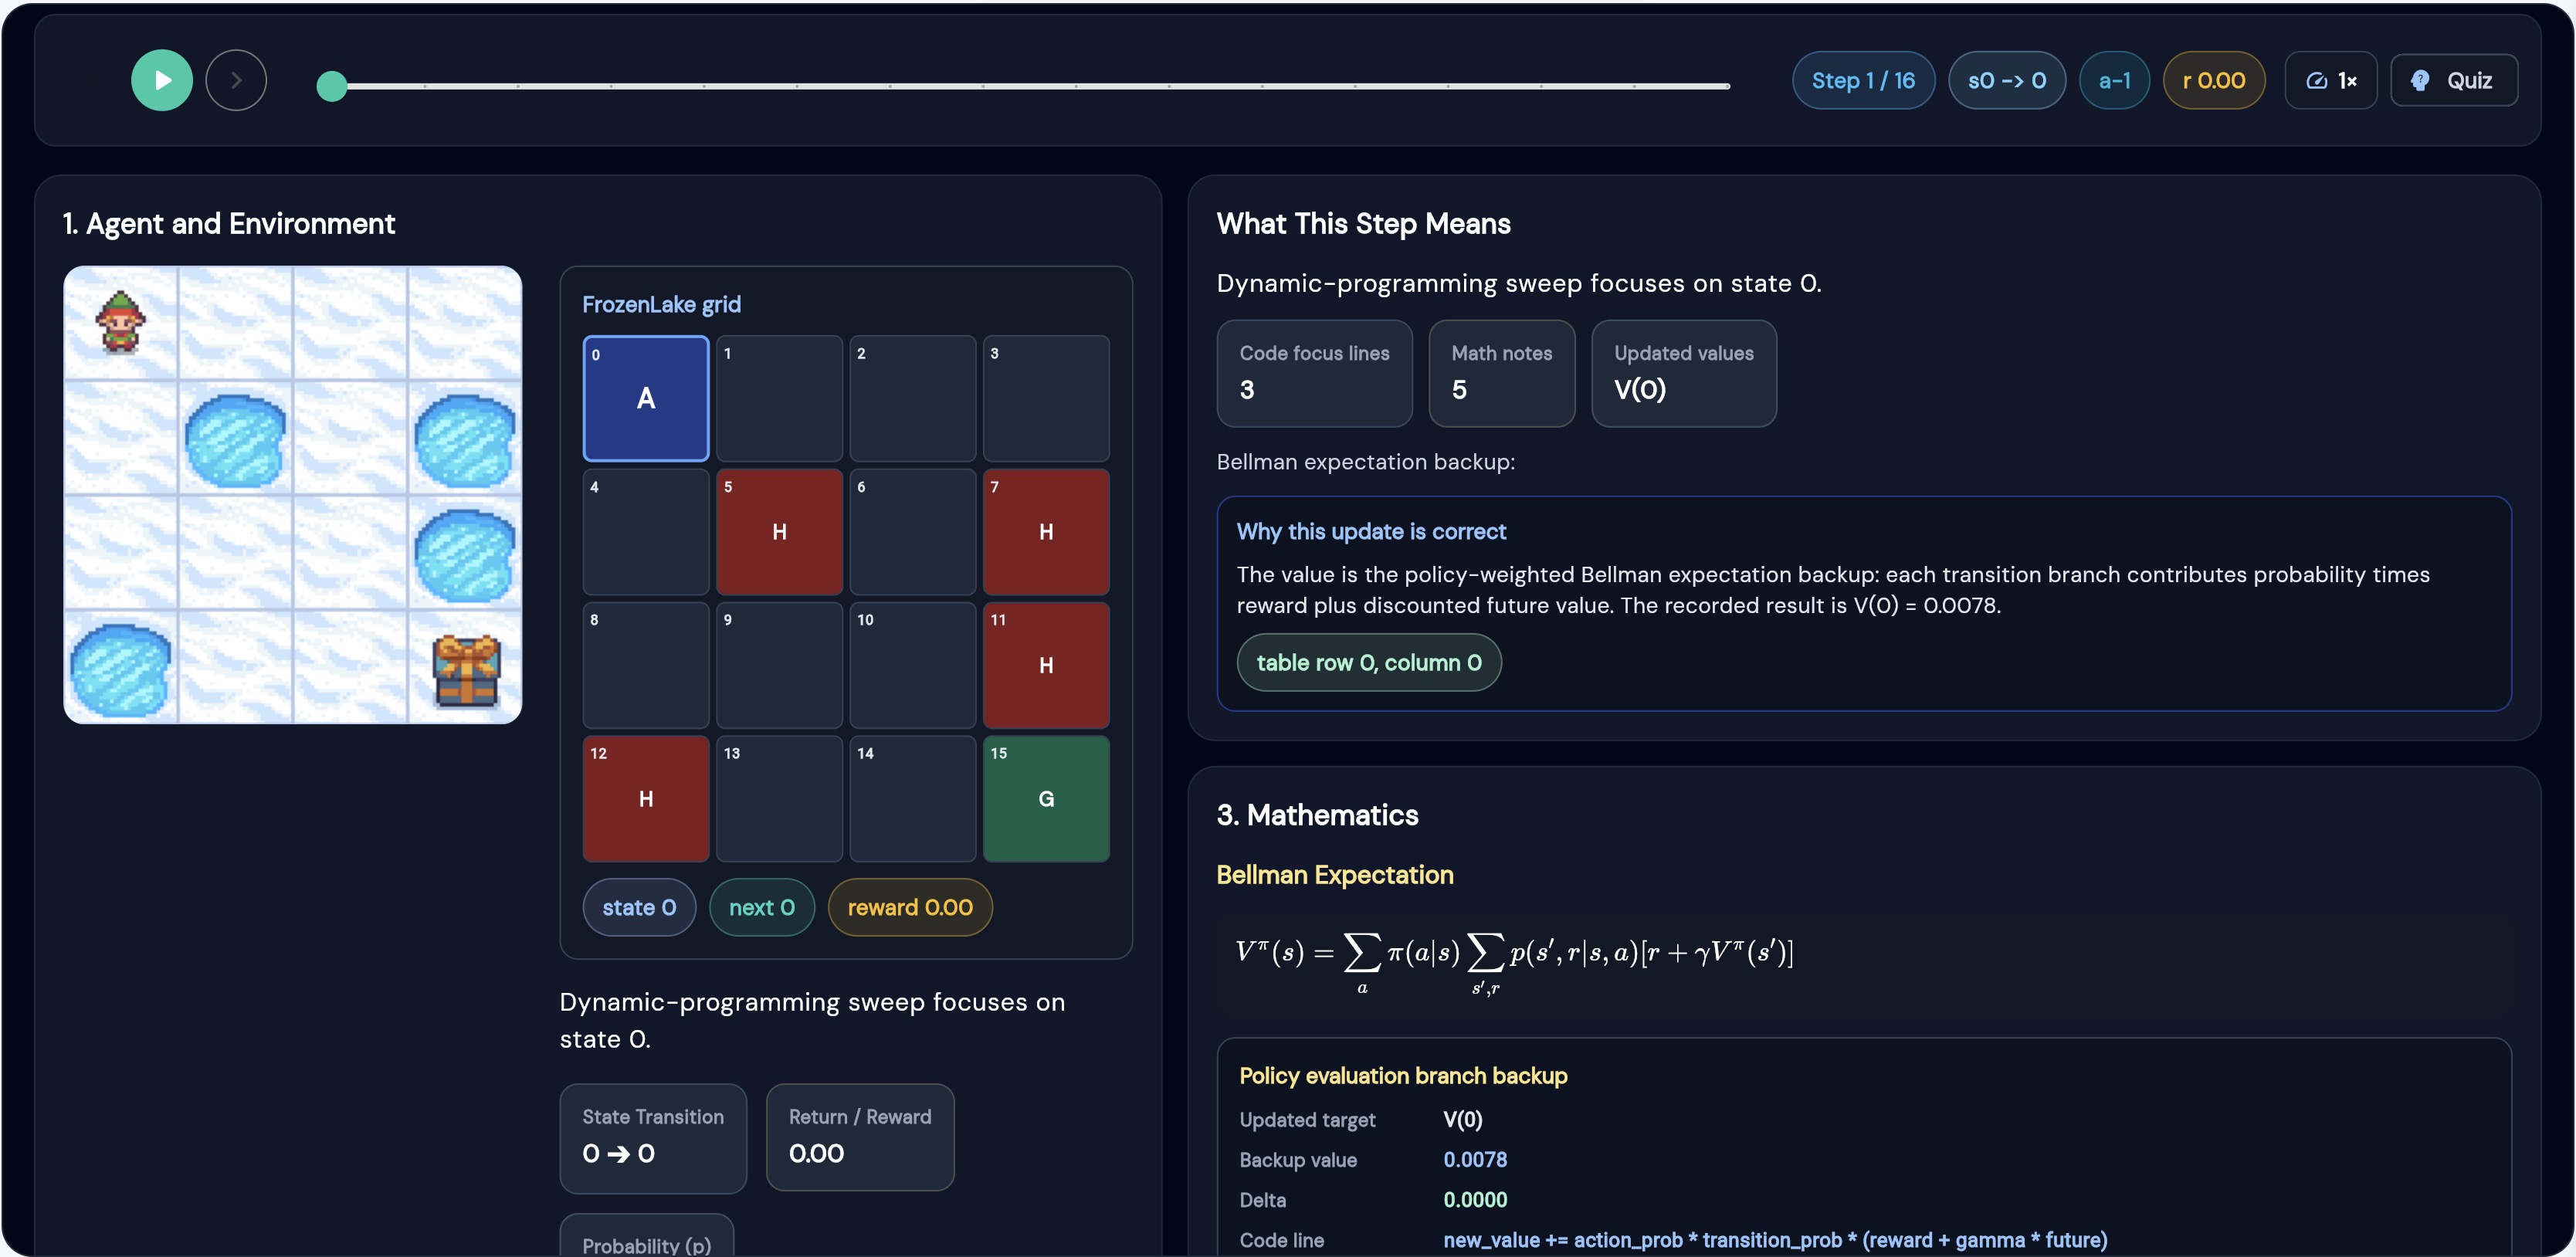Select grid cell 2
Image resolution: width=2576 pixels, height=1257 pixels.
(913, 398)
